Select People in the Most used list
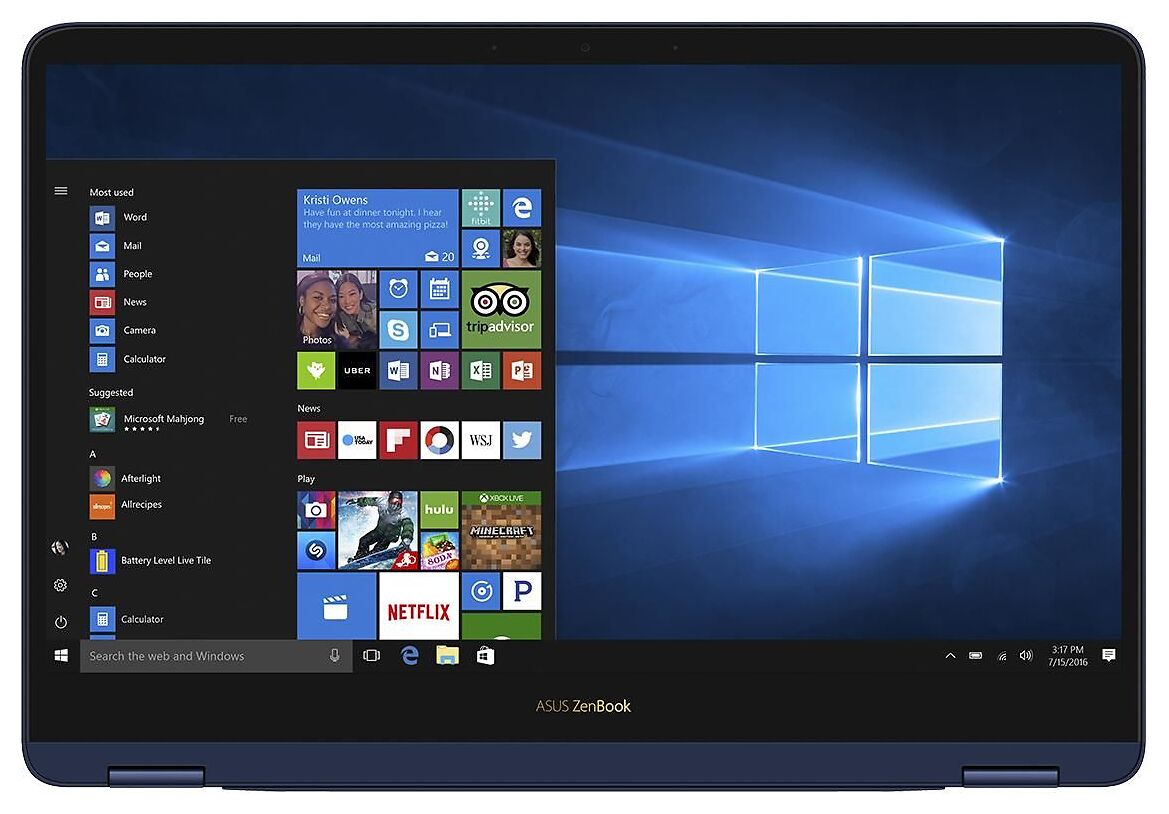1169x814 pixels. [137, 274]
